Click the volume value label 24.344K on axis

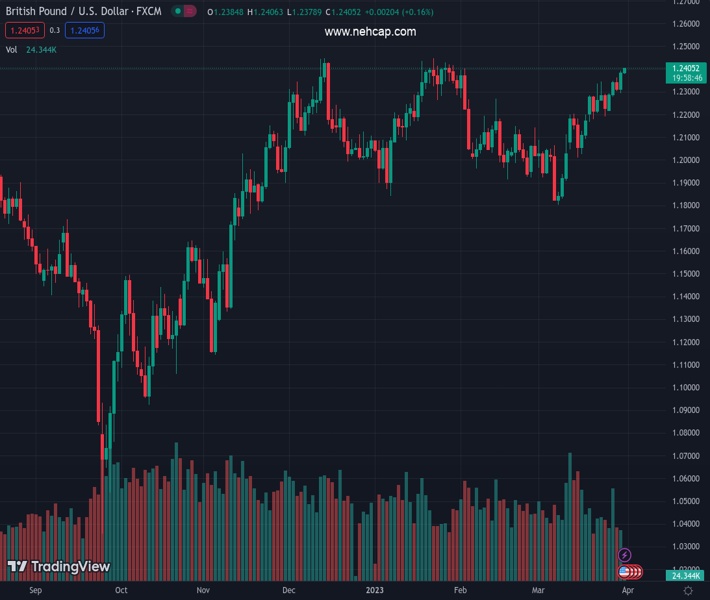pyautogui.click(x=685, y=575)
